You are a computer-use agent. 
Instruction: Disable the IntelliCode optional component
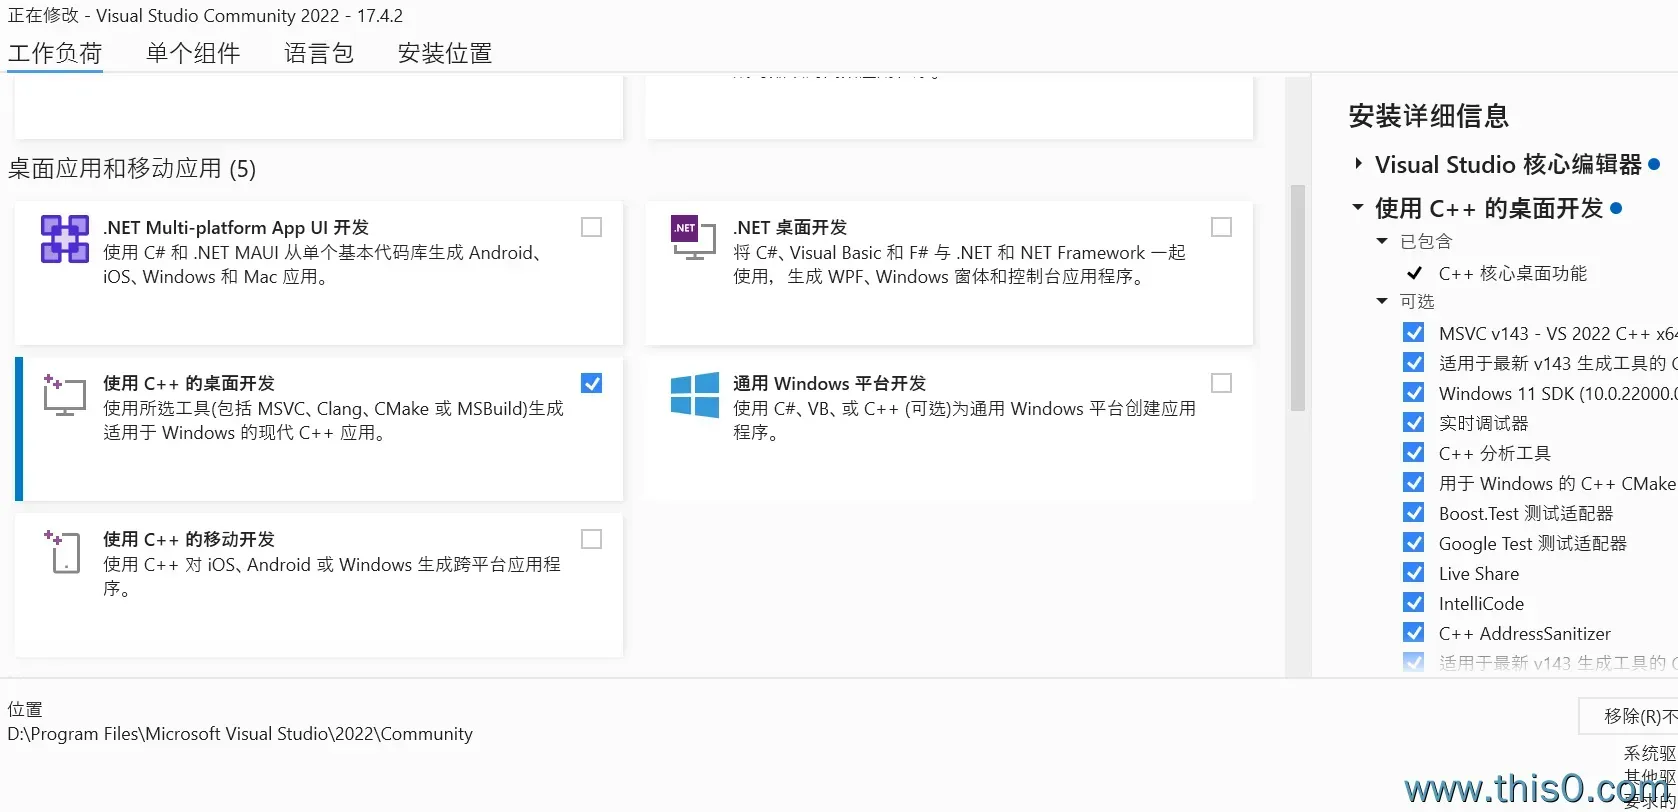[x=1414, y=603]
